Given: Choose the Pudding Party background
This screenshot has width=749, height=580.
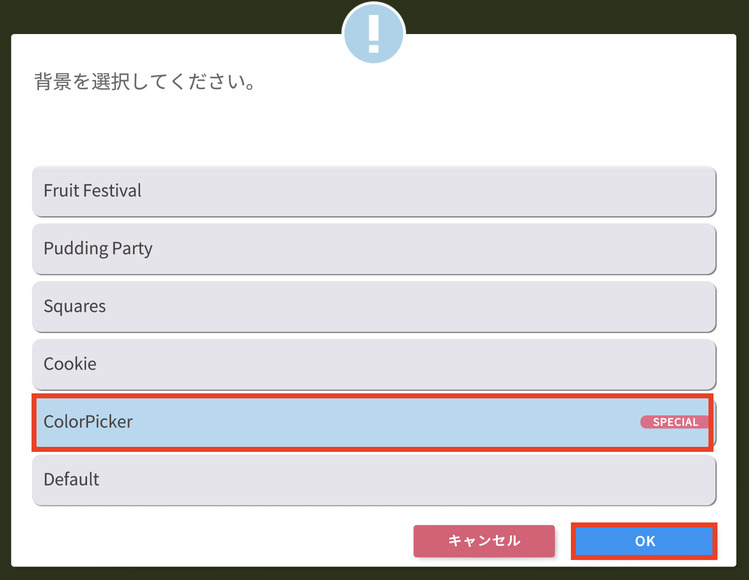Looking at the screenshot, I should (374, 248).
